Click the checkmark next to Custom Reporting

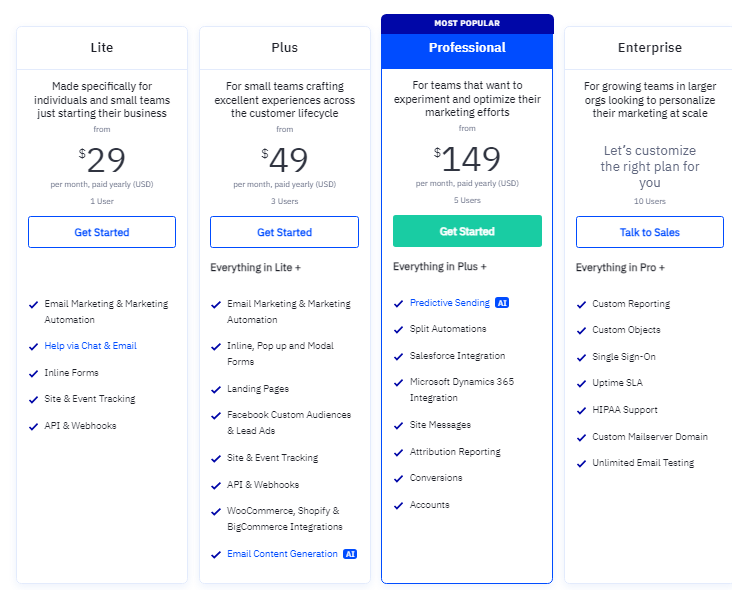coord(581,304)
